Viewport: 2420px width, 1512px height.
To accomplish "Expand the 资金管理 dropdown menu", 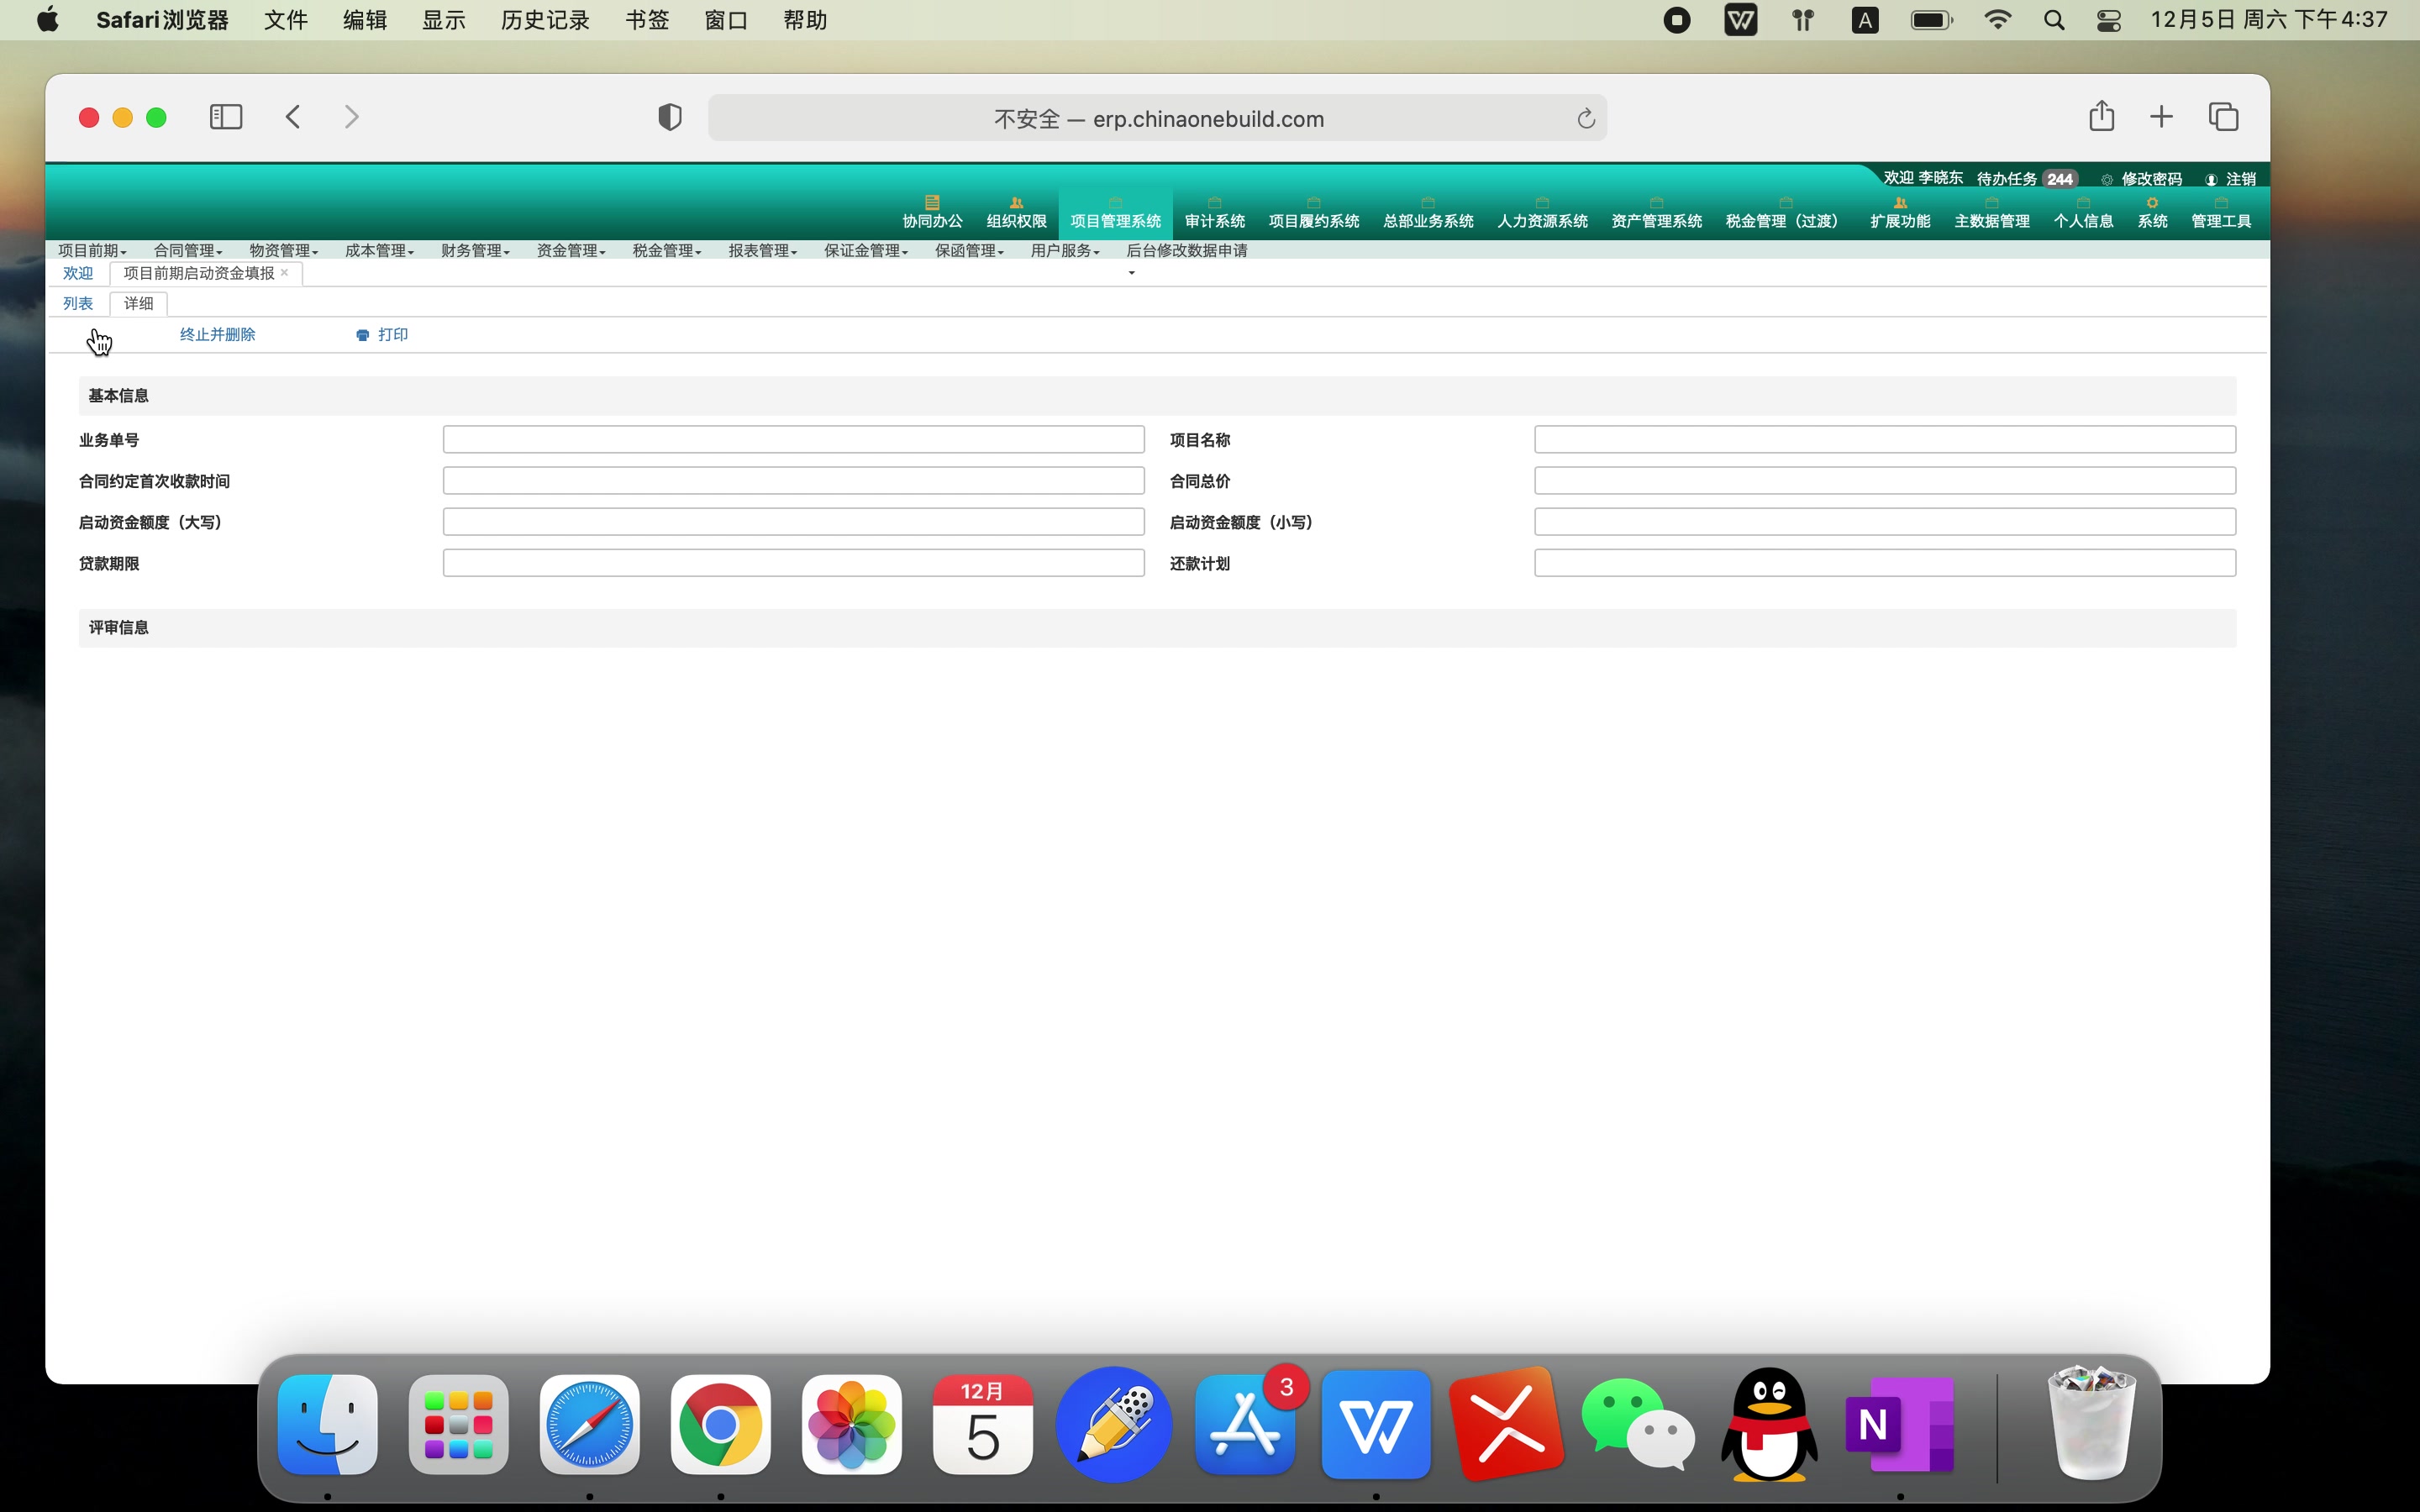I will pos(571,250).
